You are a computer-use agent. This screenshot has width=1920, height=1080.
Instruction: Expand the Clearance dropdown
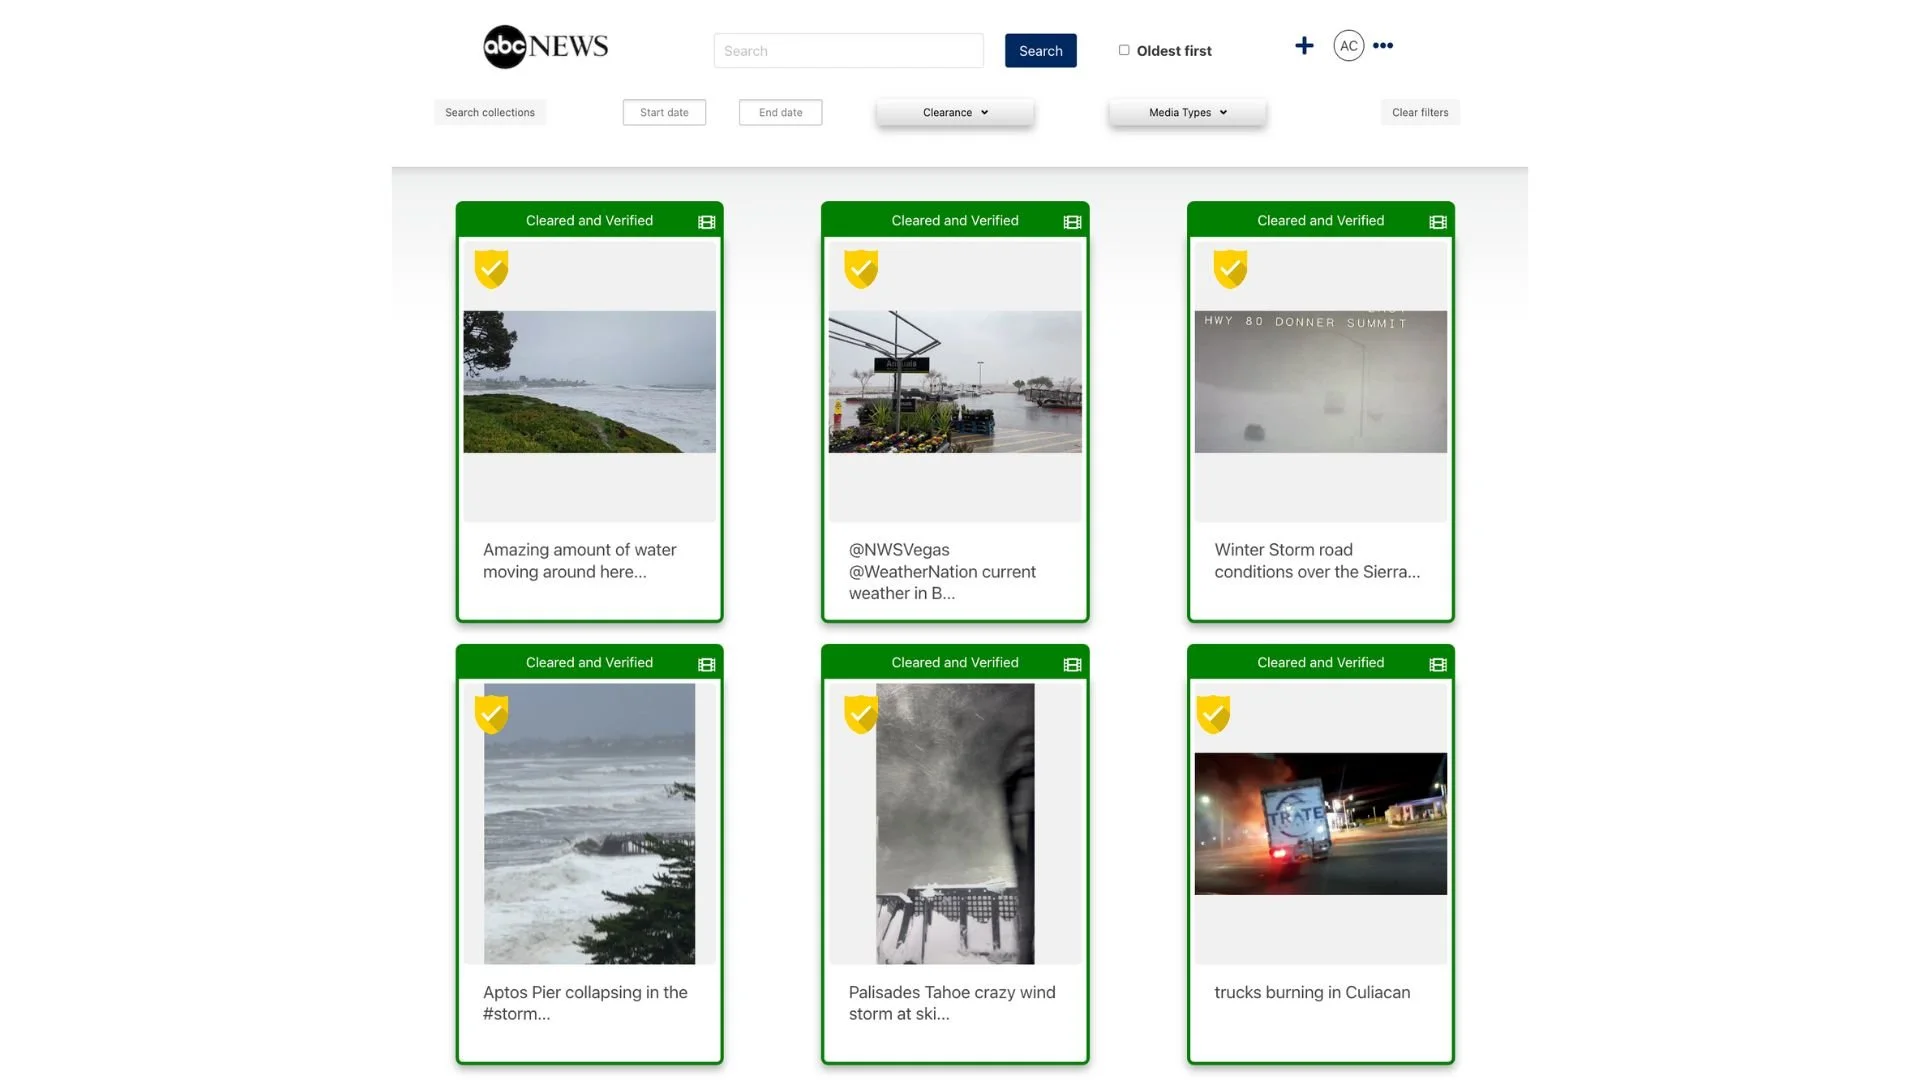point(955,113)
